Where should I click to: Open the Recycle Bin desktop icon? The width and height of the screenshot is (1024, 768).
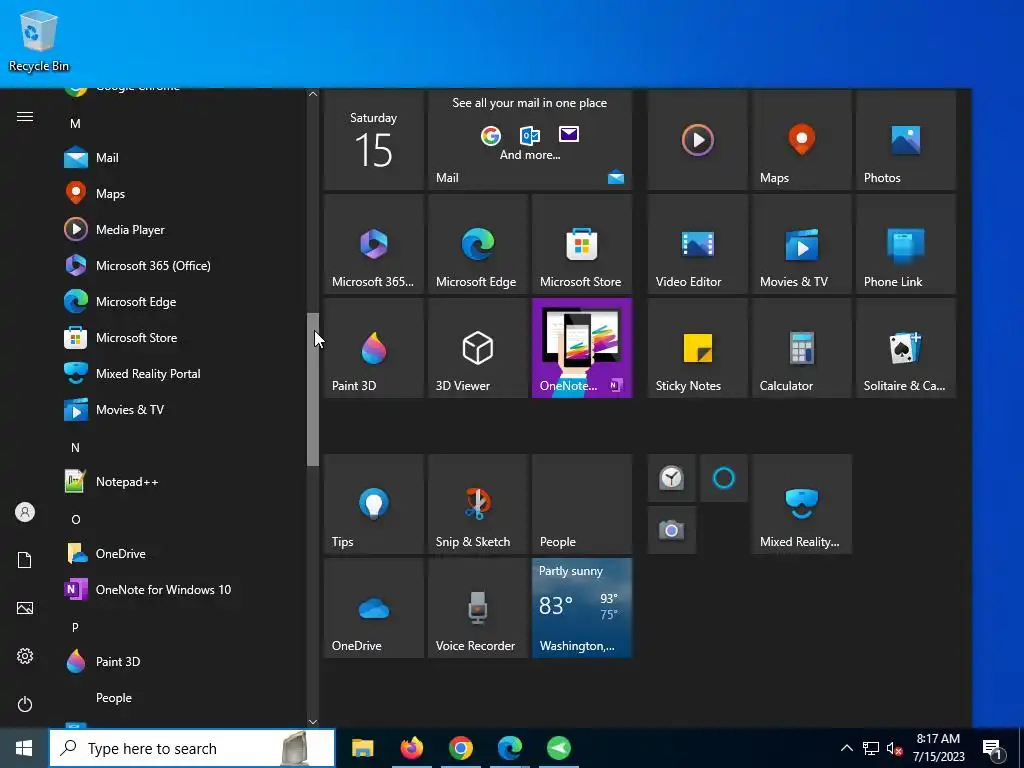(x=39, y=40)
